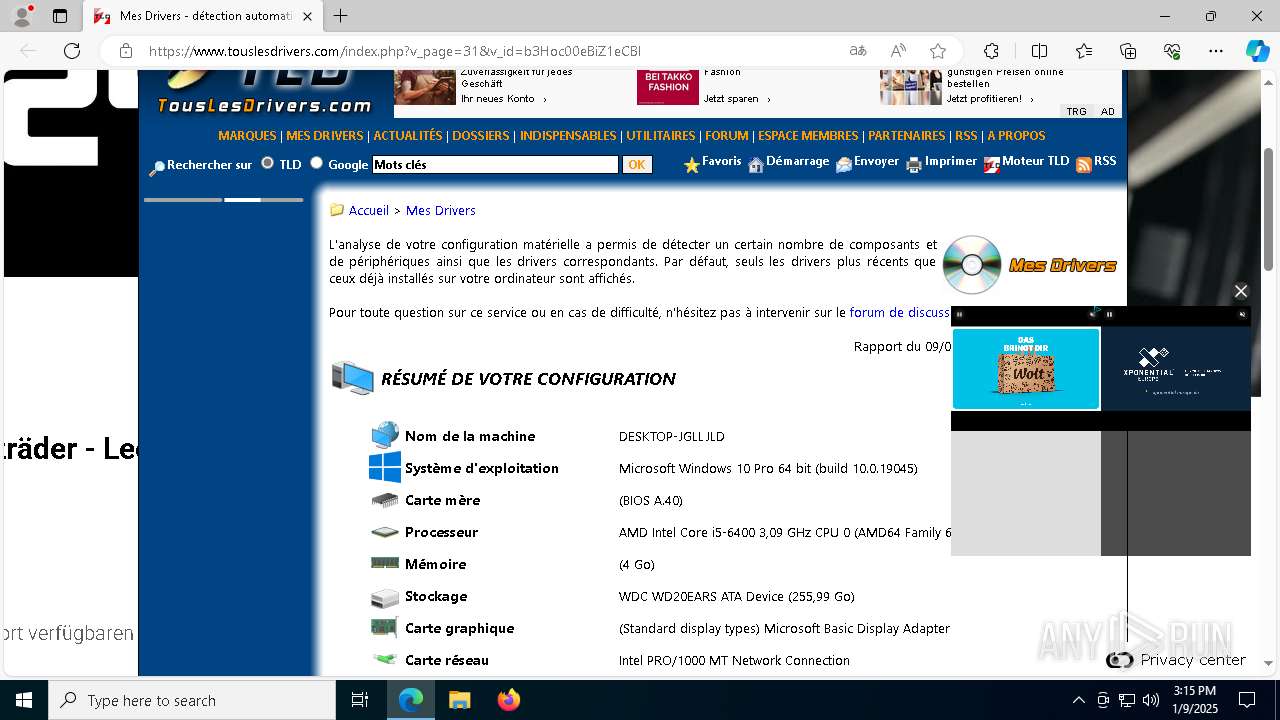Select the TLD search radio button
This screenshot has height=720, width=1280.
[x=268, y=163]
